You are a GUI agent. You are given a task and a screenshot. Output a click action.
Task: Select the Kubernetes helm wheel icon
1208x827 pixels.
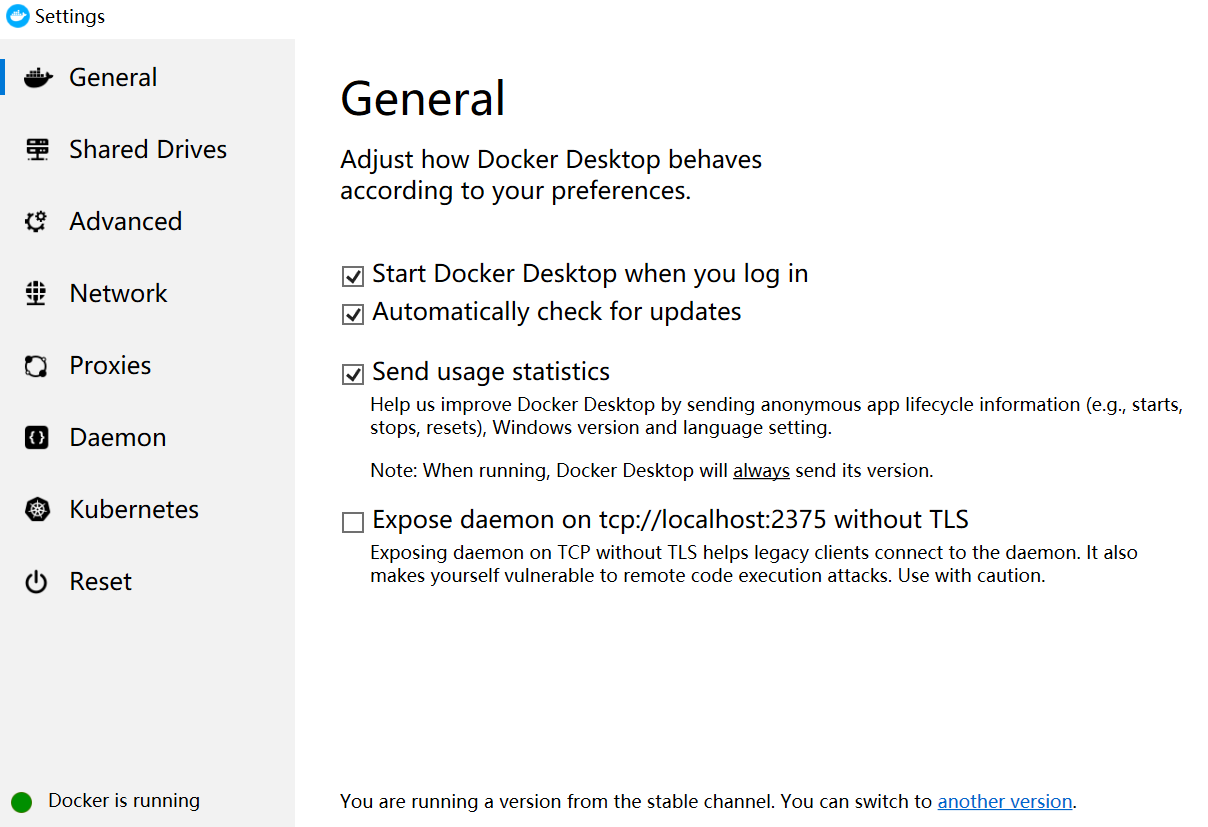click(x=37, y=508)
